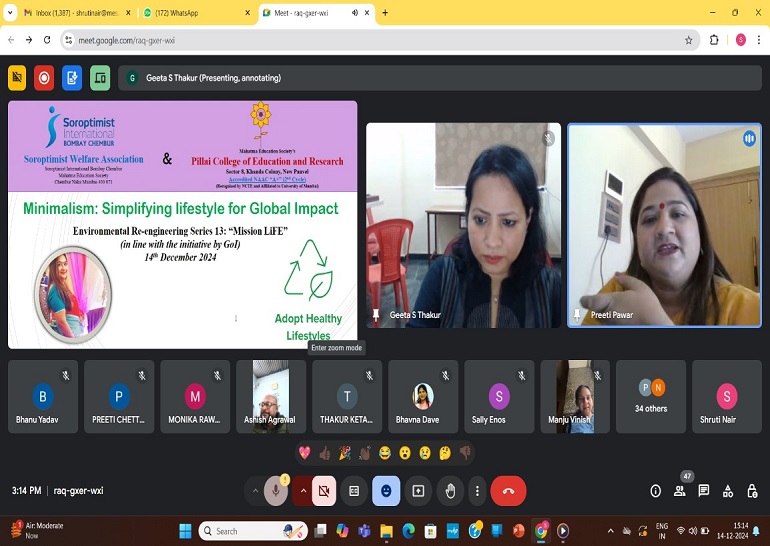Open the activities icon
The height and width of the screenshot is (546, 770).
pyautogui.click(x=728, y=491)
